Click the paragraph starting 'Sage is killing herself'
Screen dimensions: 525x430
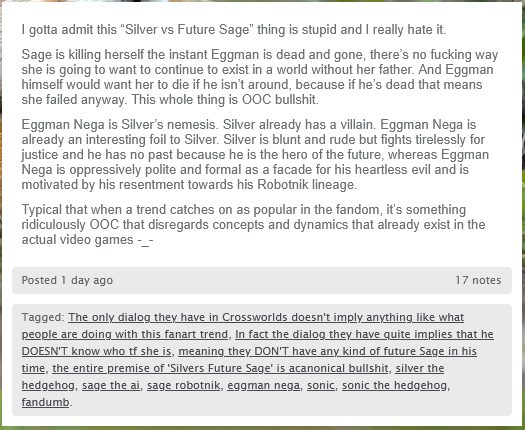pyautogui.click(x=259, y=77)
